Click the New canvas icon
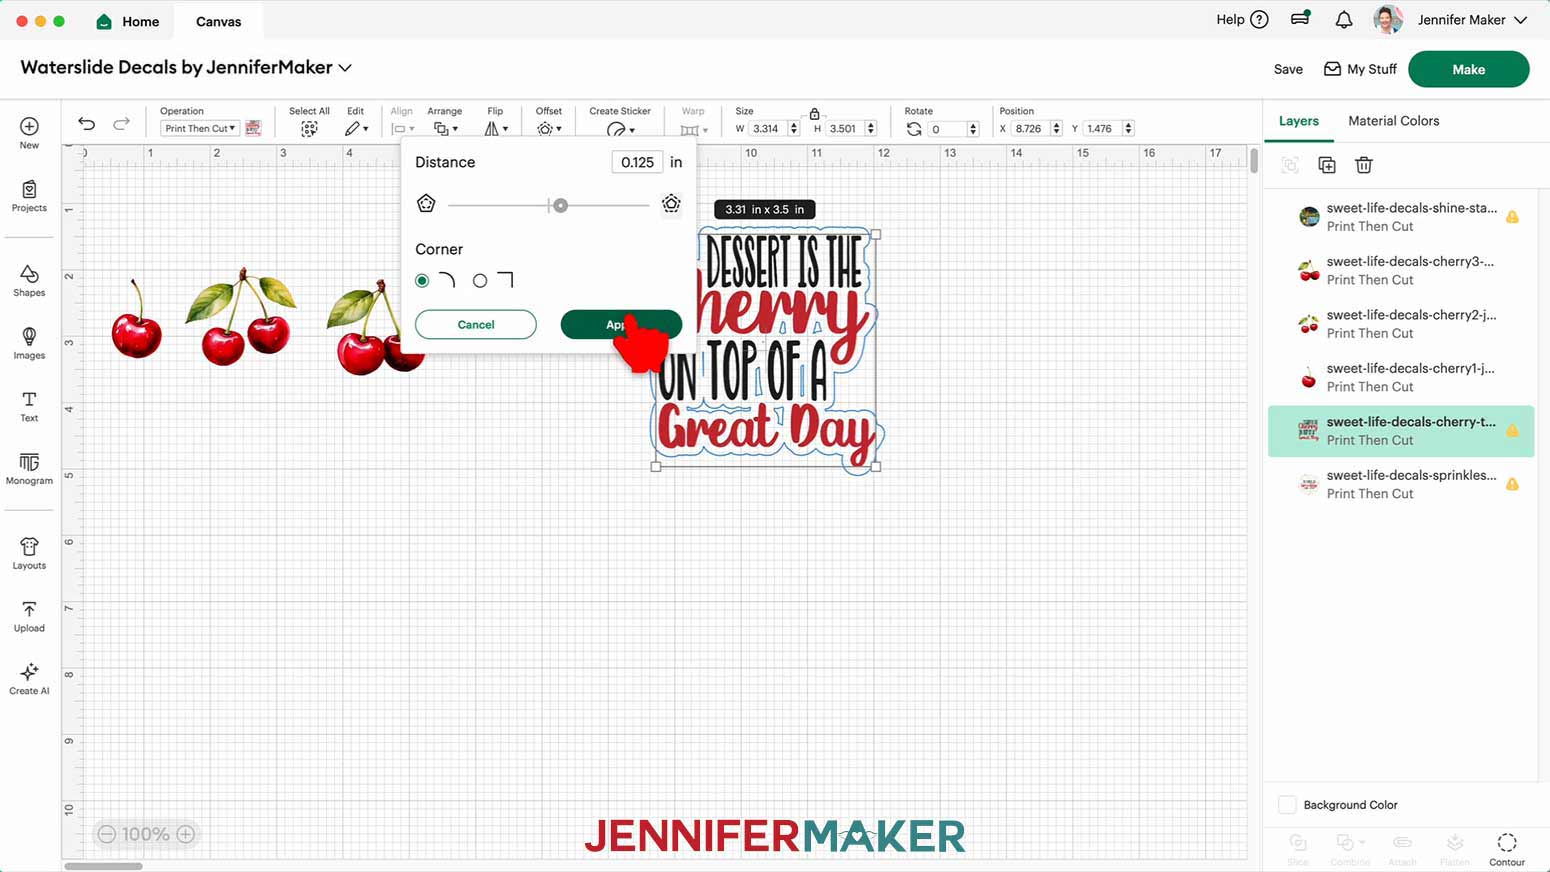 [29, 127]
